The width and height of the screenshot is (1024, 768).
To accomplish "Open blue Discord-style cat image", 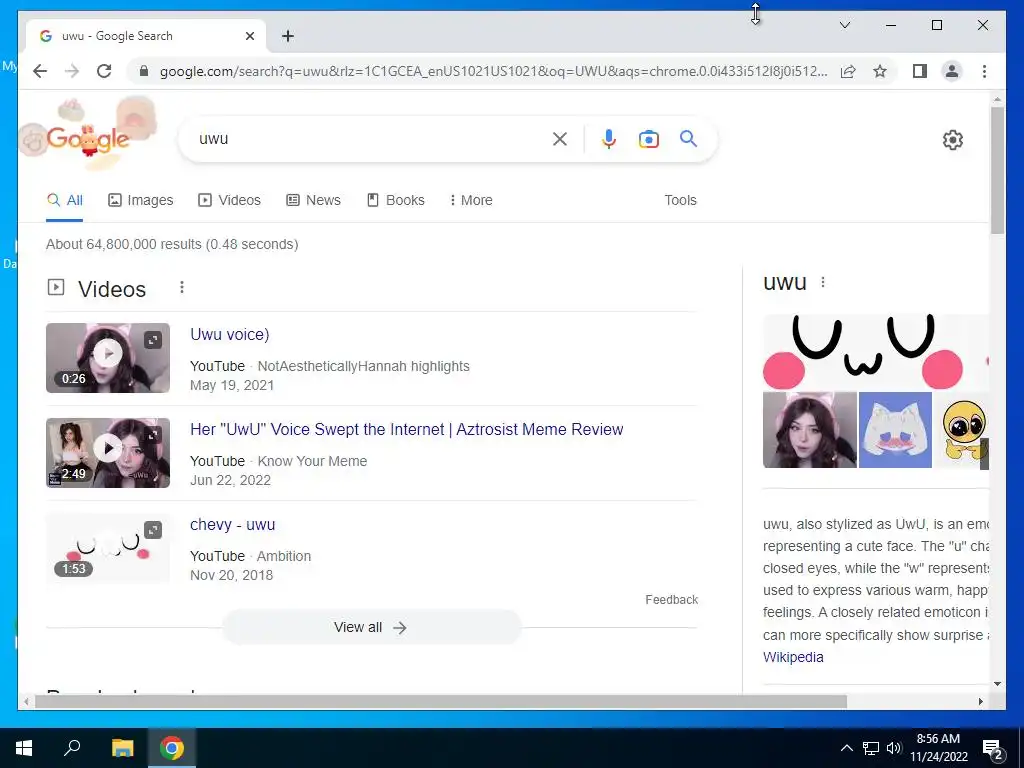I will [x=895, y=430].
